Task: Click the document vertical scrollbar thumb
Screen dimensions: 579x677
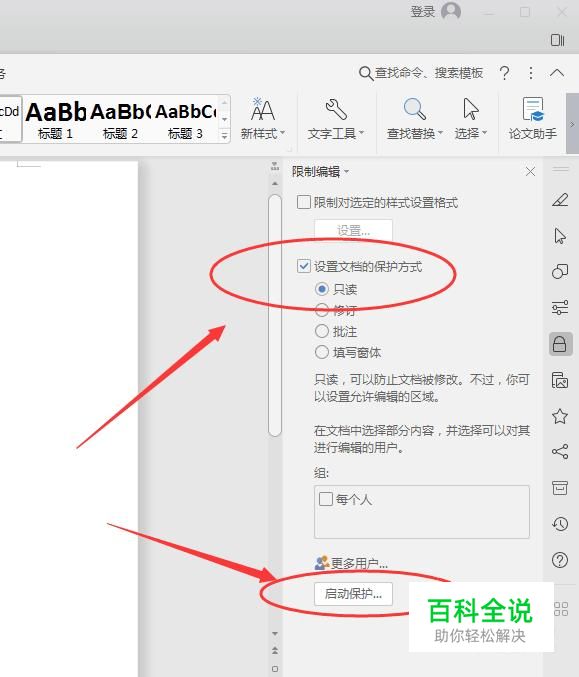Action: click(275, 316)
